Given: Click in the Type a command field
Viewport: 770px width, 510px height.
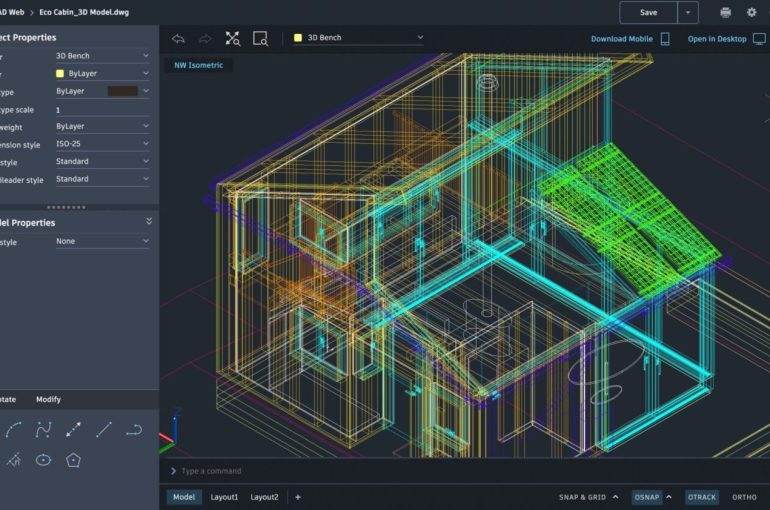Looking at the screenshot, I should pos(400,471).
